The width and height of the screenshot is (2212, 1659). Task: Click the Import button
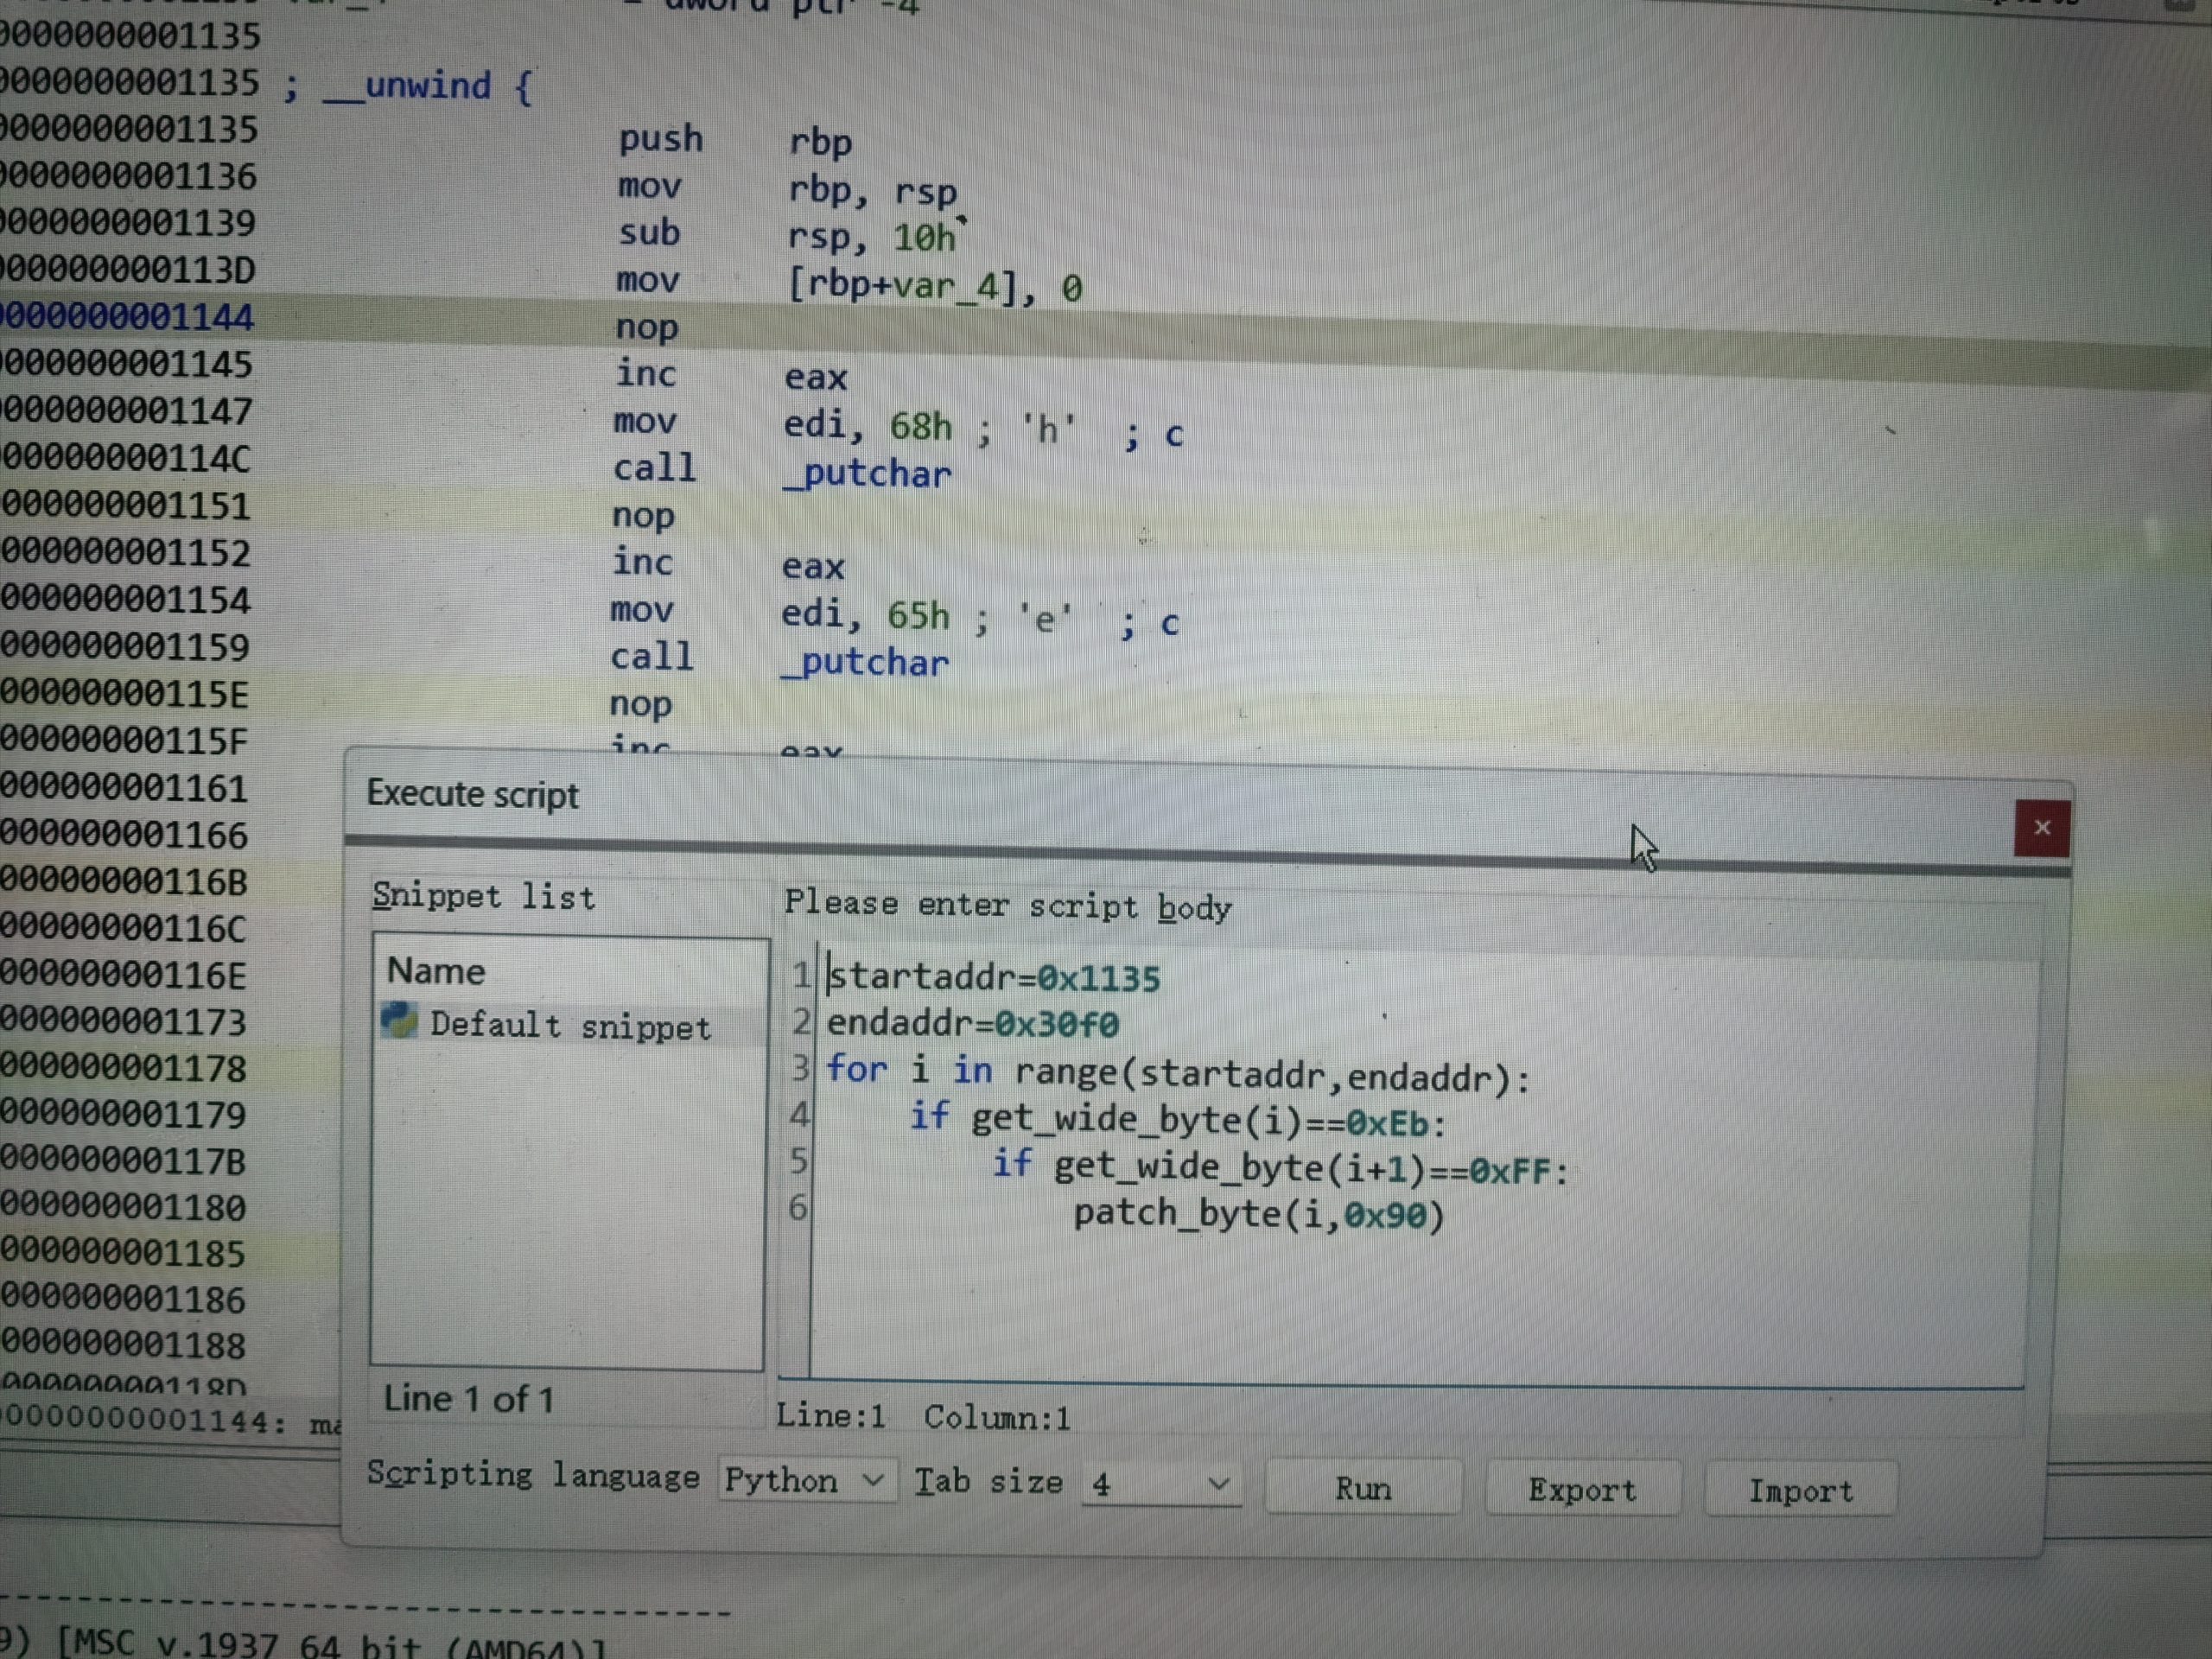[1800, 1491]
